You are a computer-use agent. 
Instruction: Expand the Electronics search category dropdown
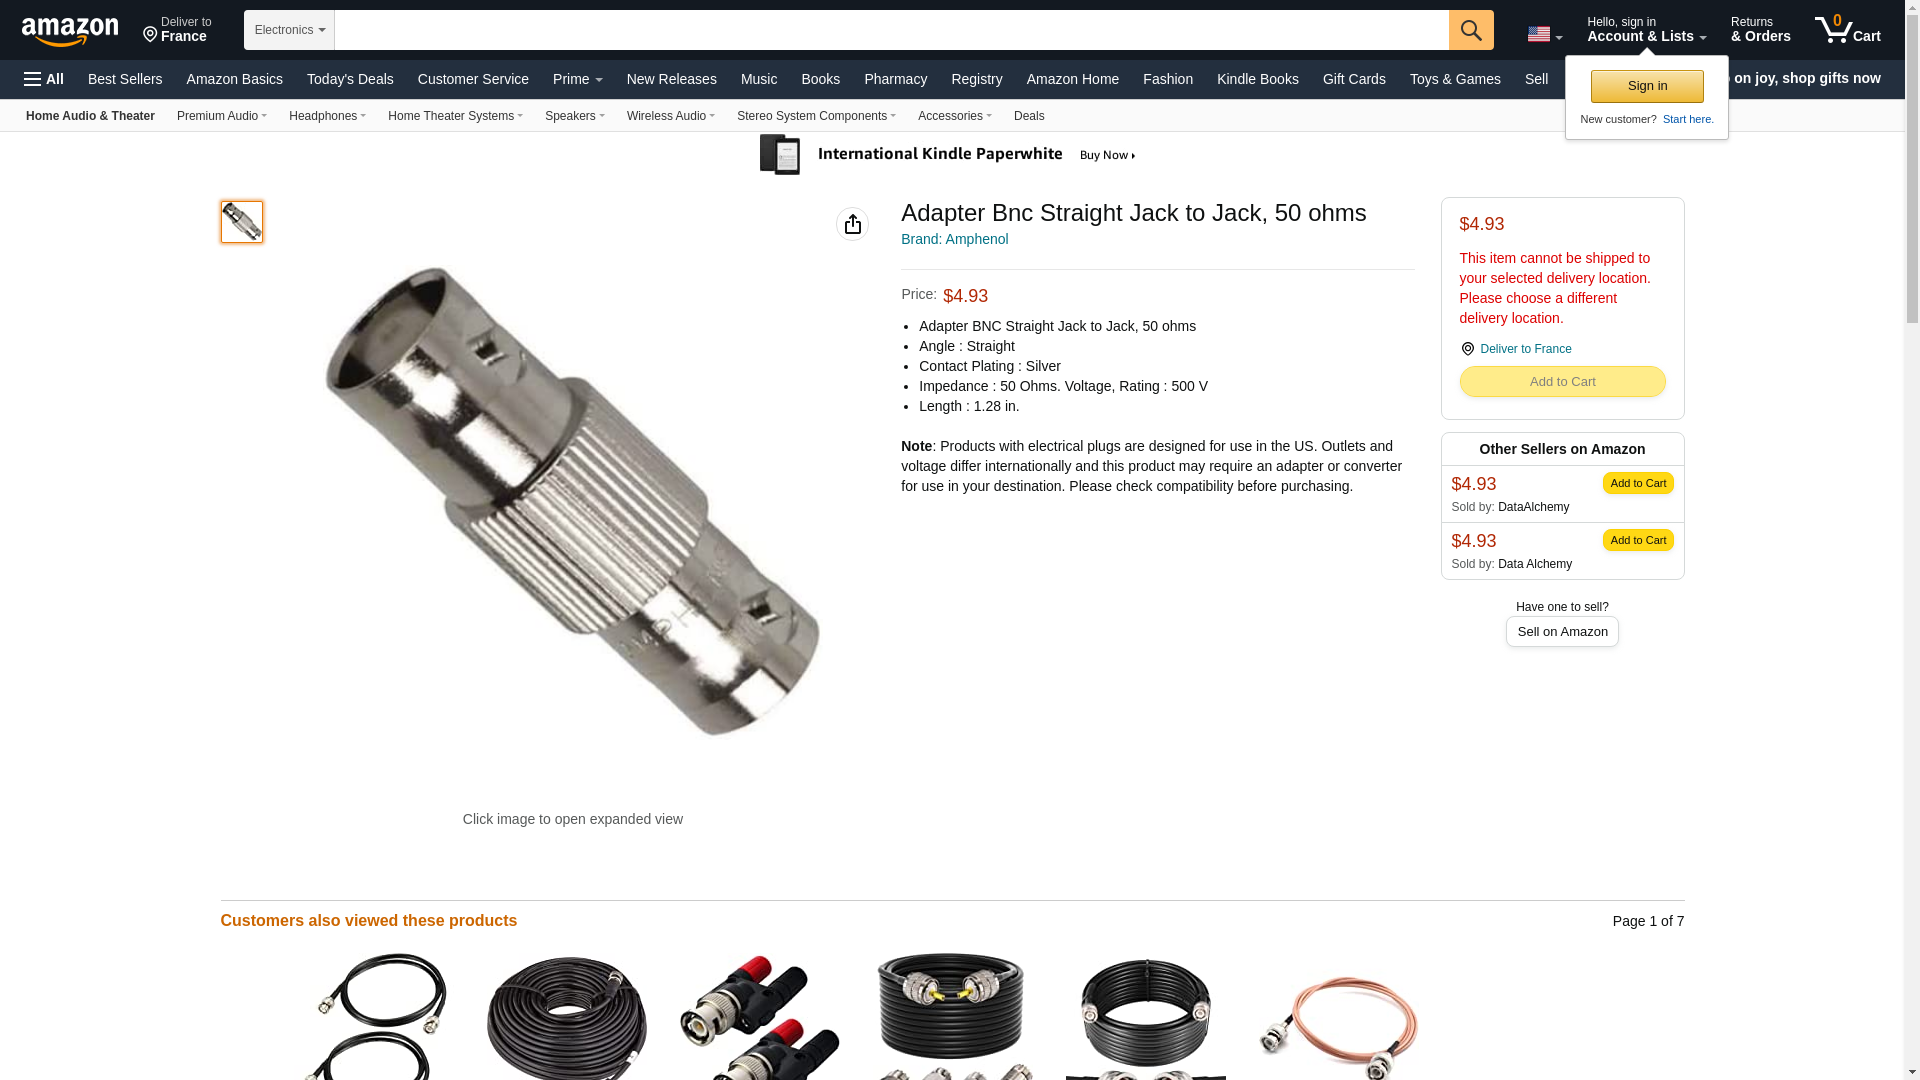point(289,30)
